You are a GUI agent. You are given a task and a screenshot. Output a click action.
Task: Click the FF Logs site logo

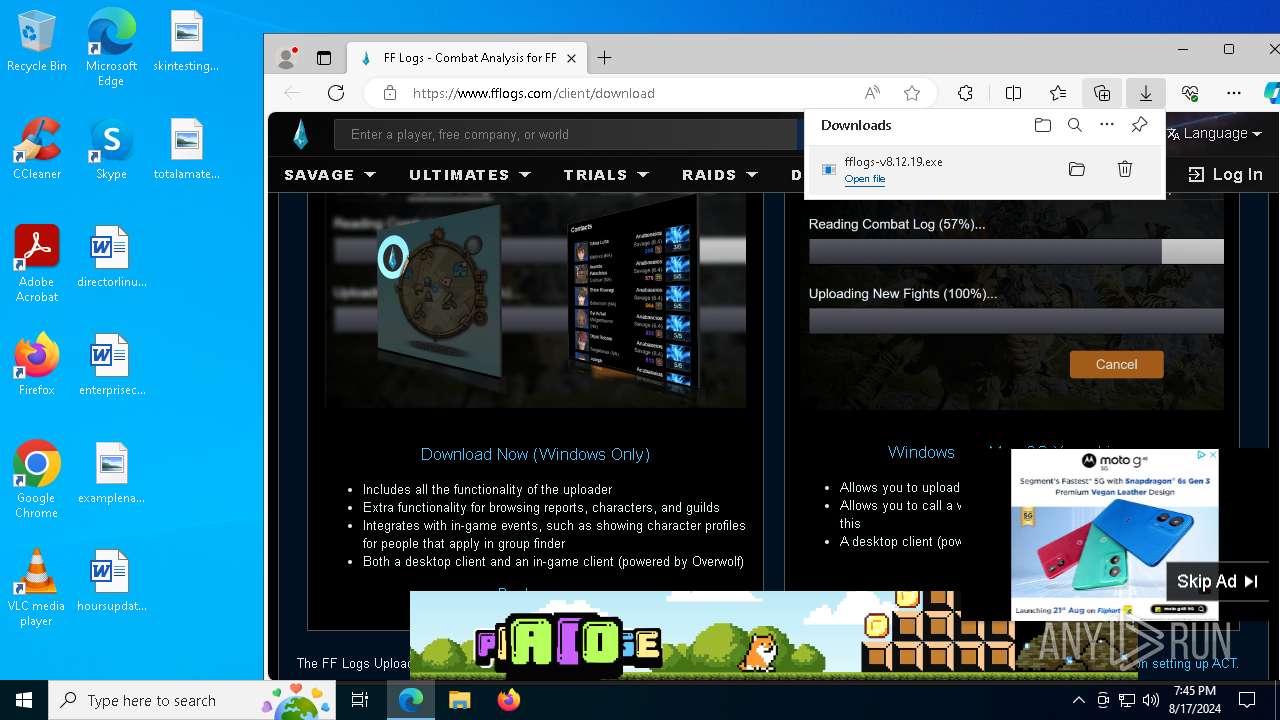[300, 134]
